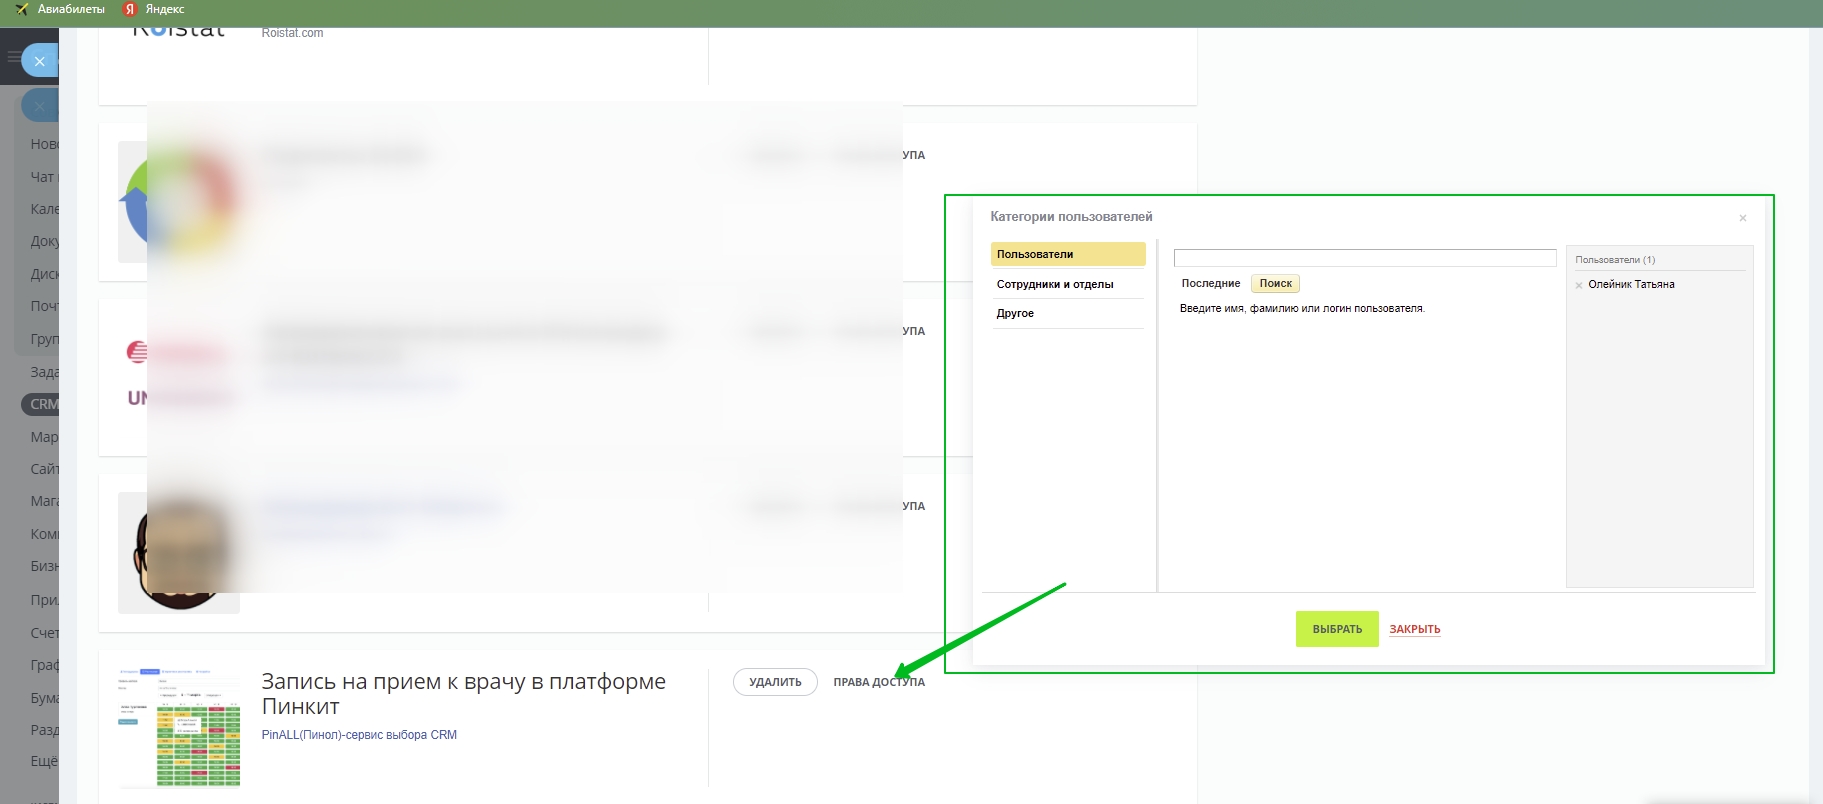Image resolution: width=1823 pixels, height=804 pixels.
Task: Click the Яндекс bookmark icon
Action: pos(129,9)
